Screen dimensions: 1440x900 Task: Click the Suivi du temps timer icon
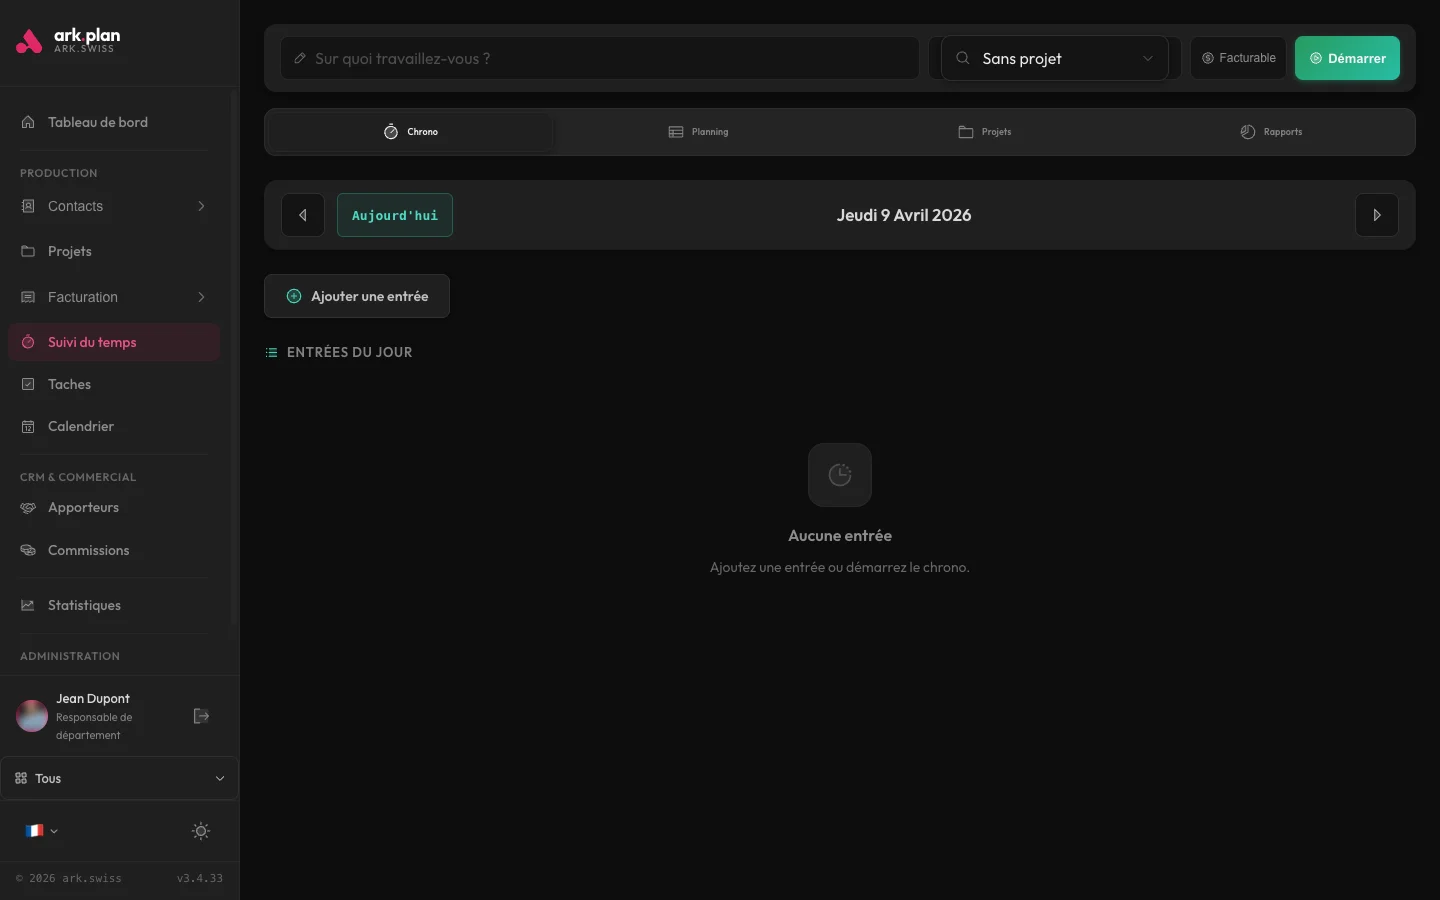[x=28, y=342]
